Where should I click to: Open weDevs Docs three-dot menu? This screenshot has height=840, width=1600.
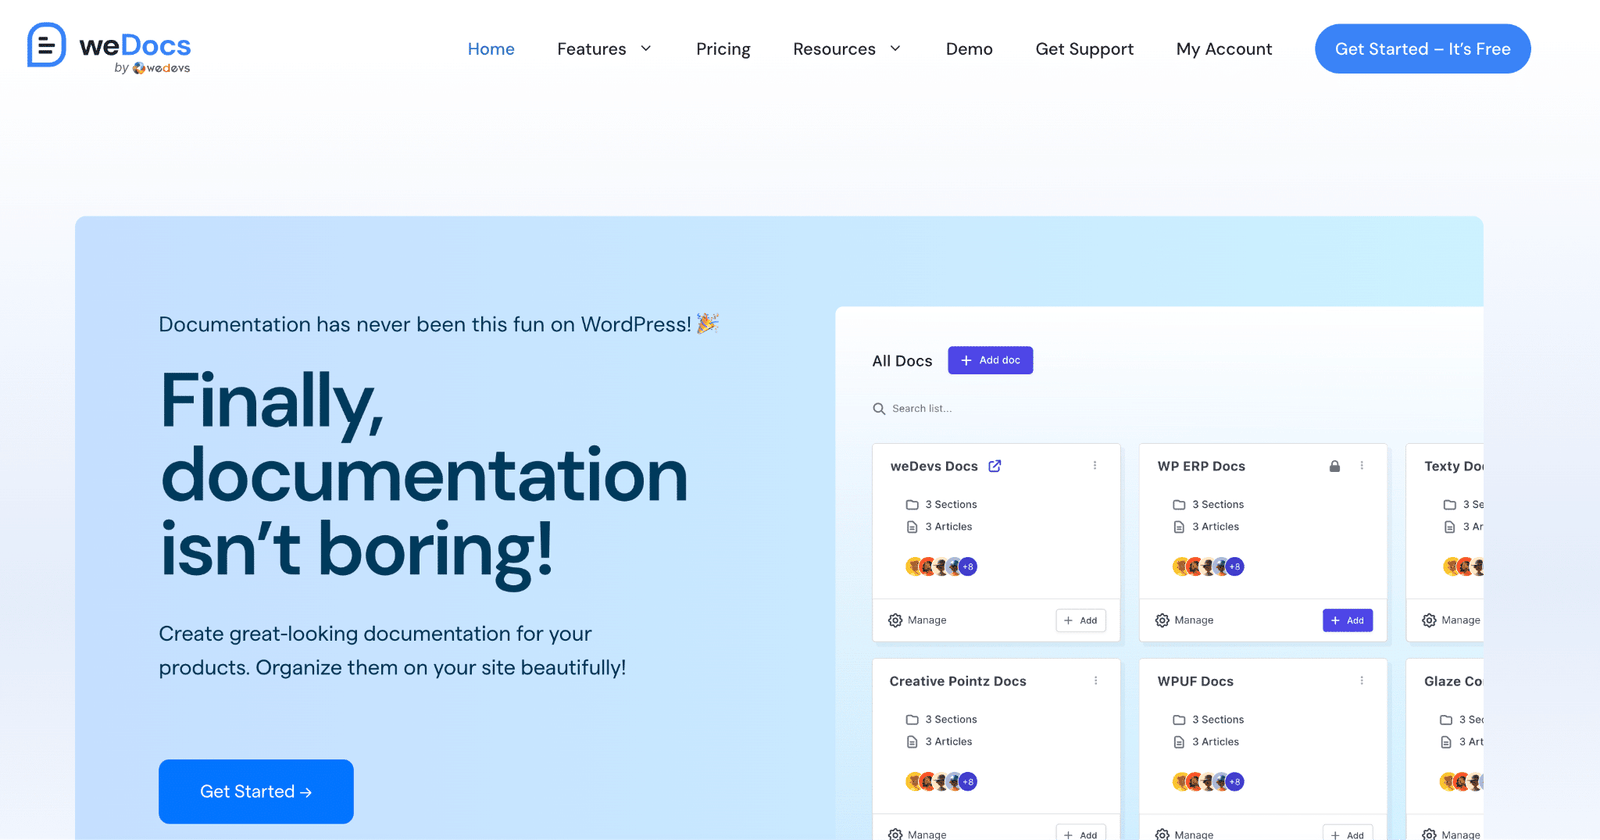1095,466
